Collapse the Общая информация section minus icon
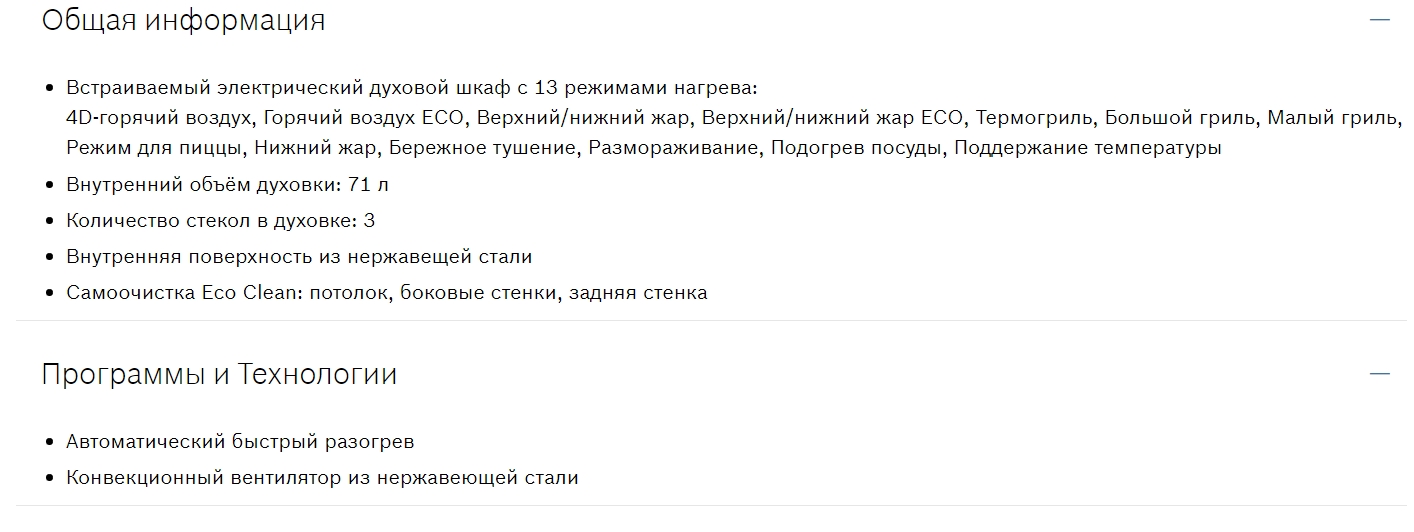Viewport: 1414px width, 532px height. [x=1380, y=20]
